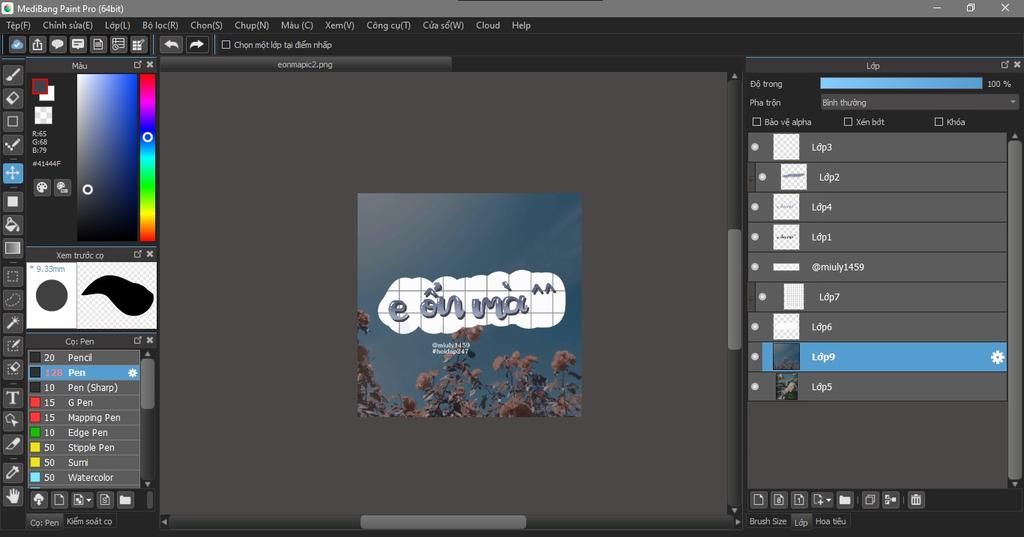
Task: Open the Cửa sổ(W) menu
Action: tap(443, 25)
